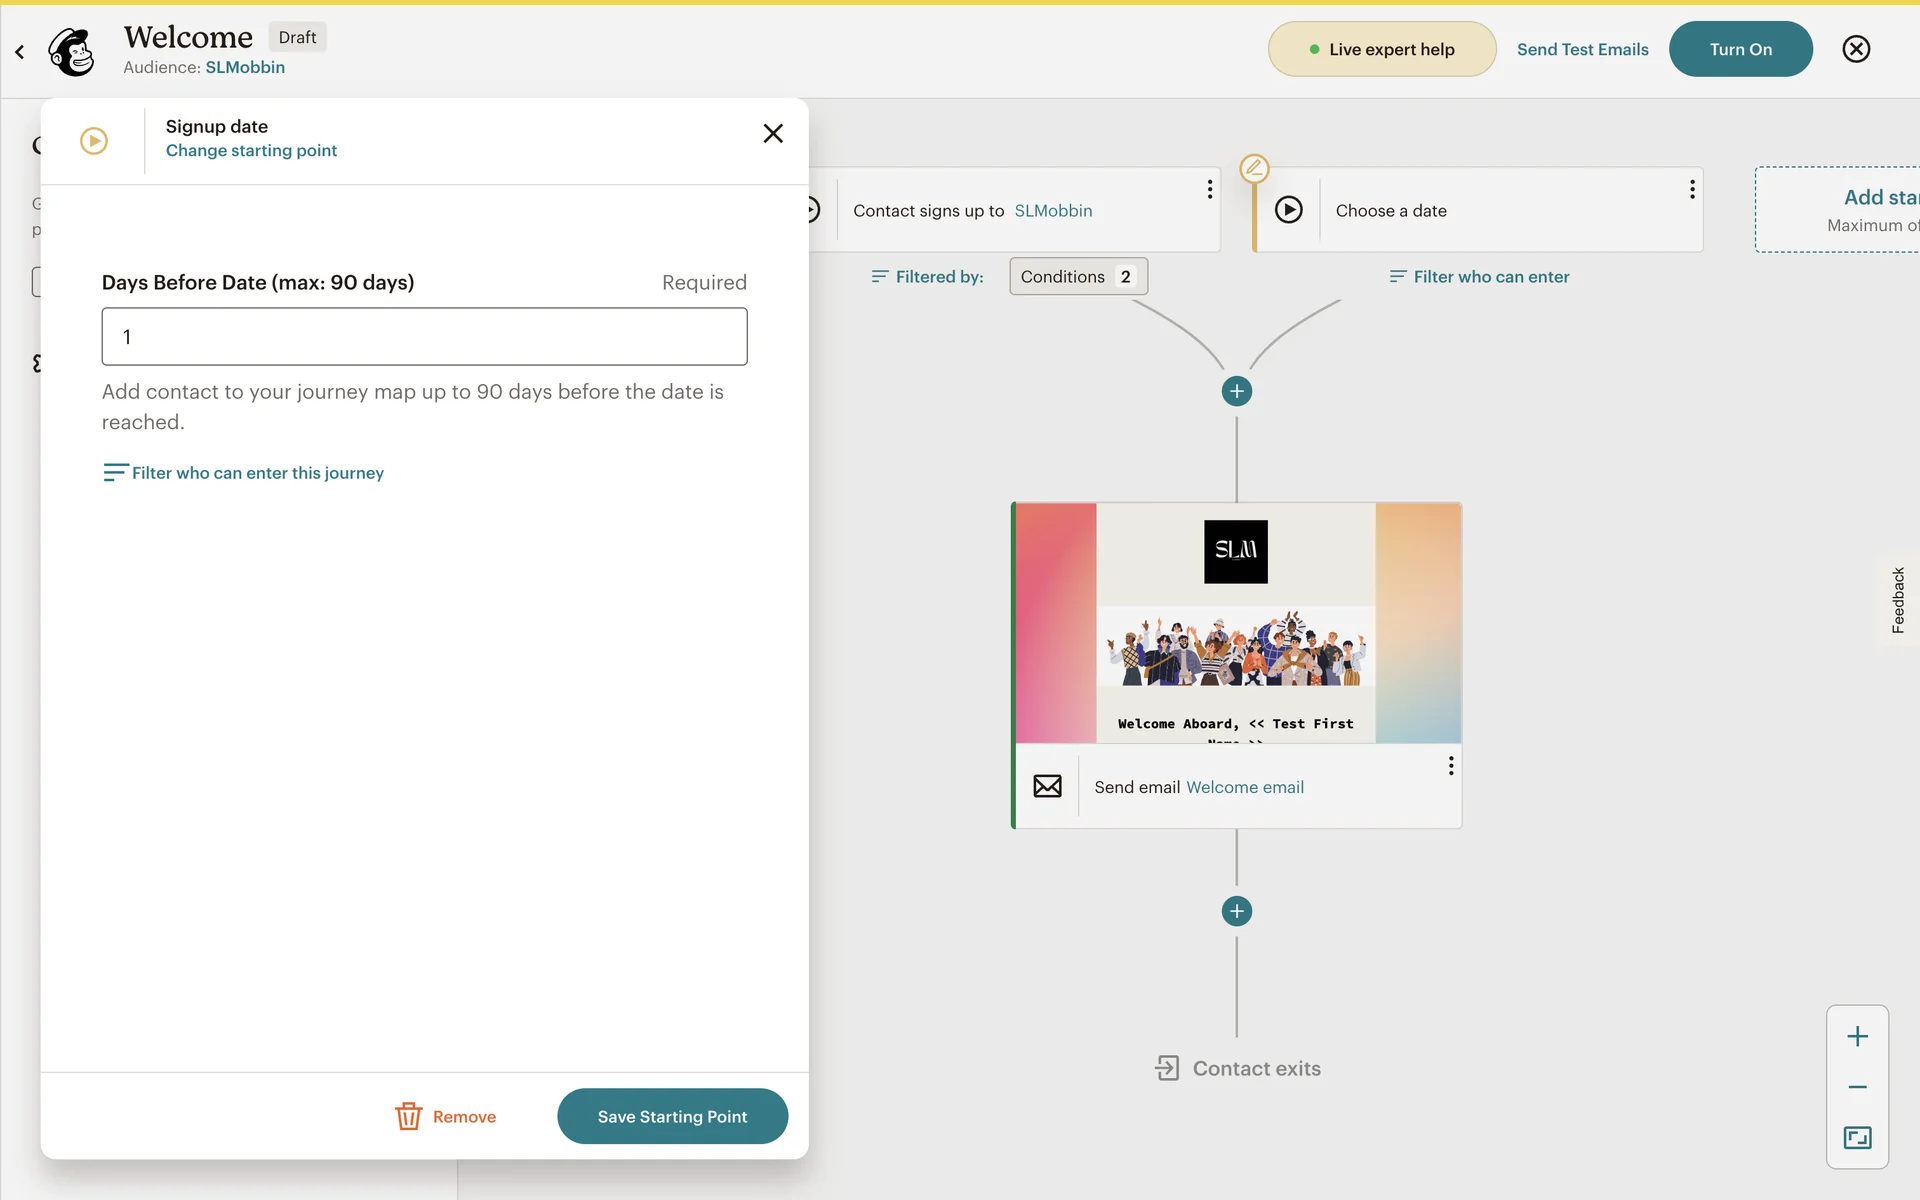Open options menu for Contact signs up
Viewport: 1920px width, 1200px height.
1209,189
